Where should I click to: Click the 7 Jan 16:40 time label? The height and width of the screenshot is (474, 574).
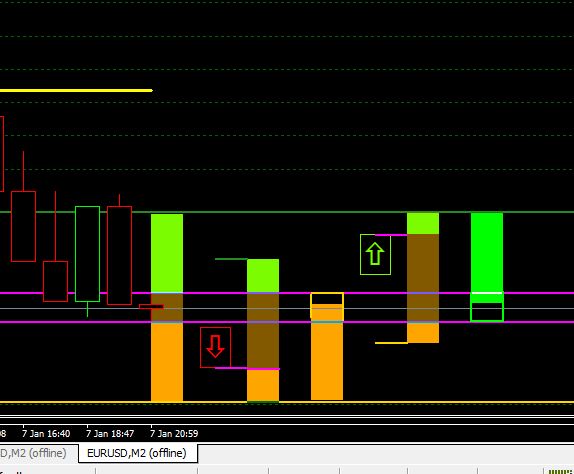tap(46, 434)
